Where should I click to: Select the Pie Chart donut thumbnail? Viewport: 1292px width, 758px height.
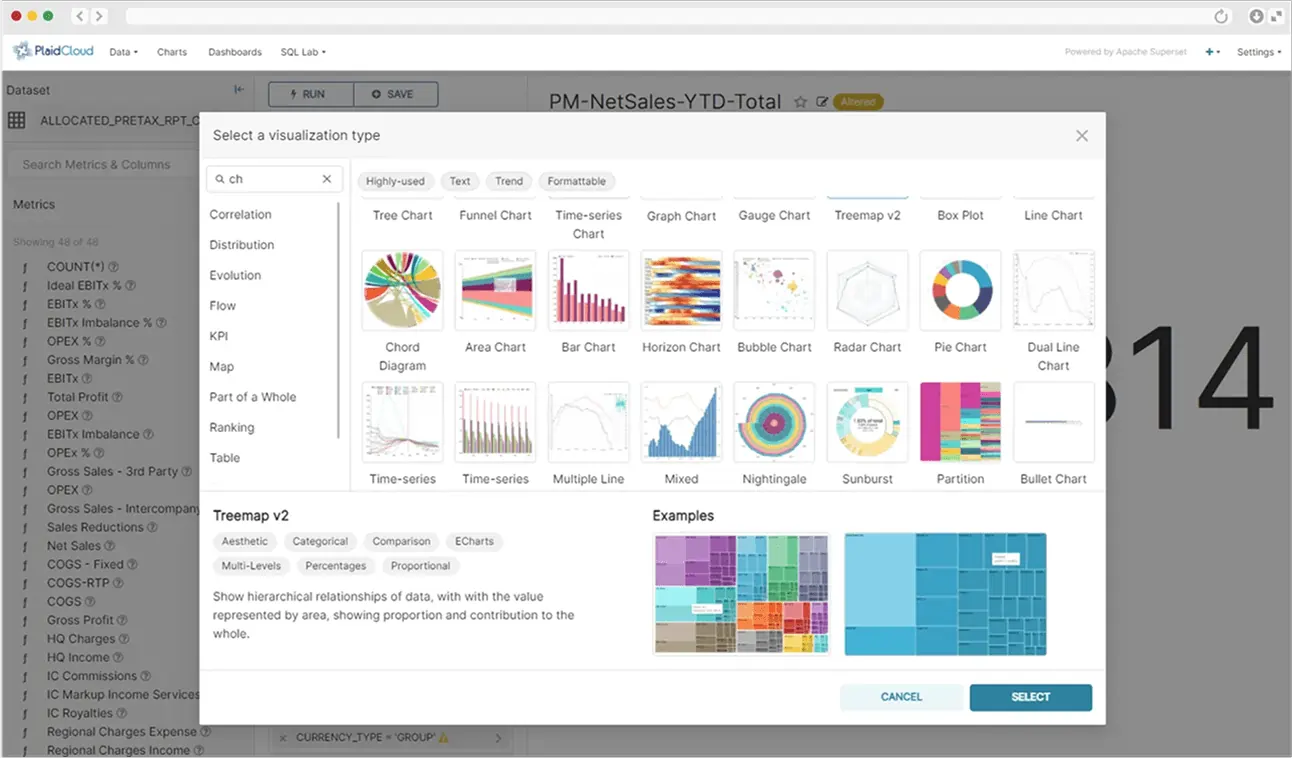coord(960,291)
